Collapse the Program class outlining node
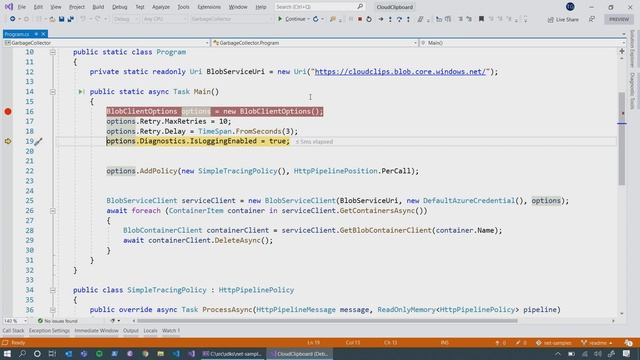Image resolution: width=640 pixels, height=360 pixels. [53, 52]
